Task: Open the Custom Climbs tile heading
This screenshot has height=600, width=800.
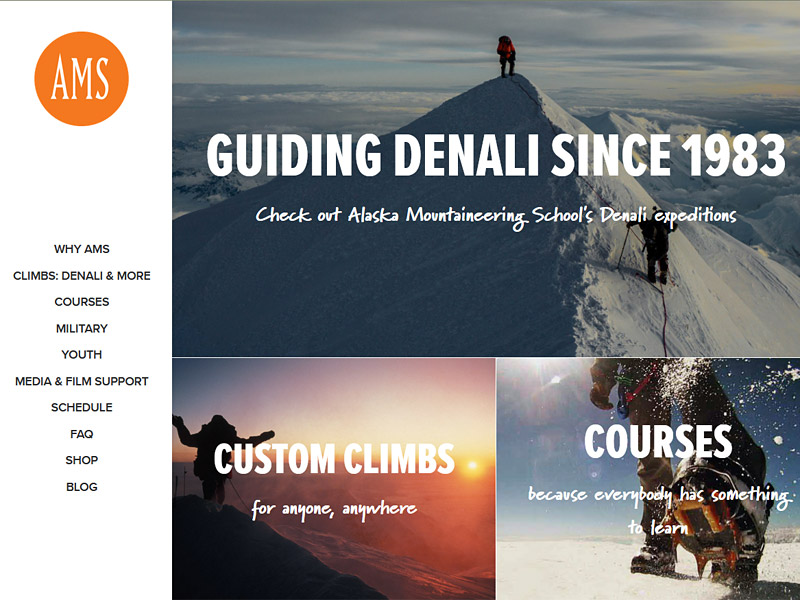Action: 334,459
